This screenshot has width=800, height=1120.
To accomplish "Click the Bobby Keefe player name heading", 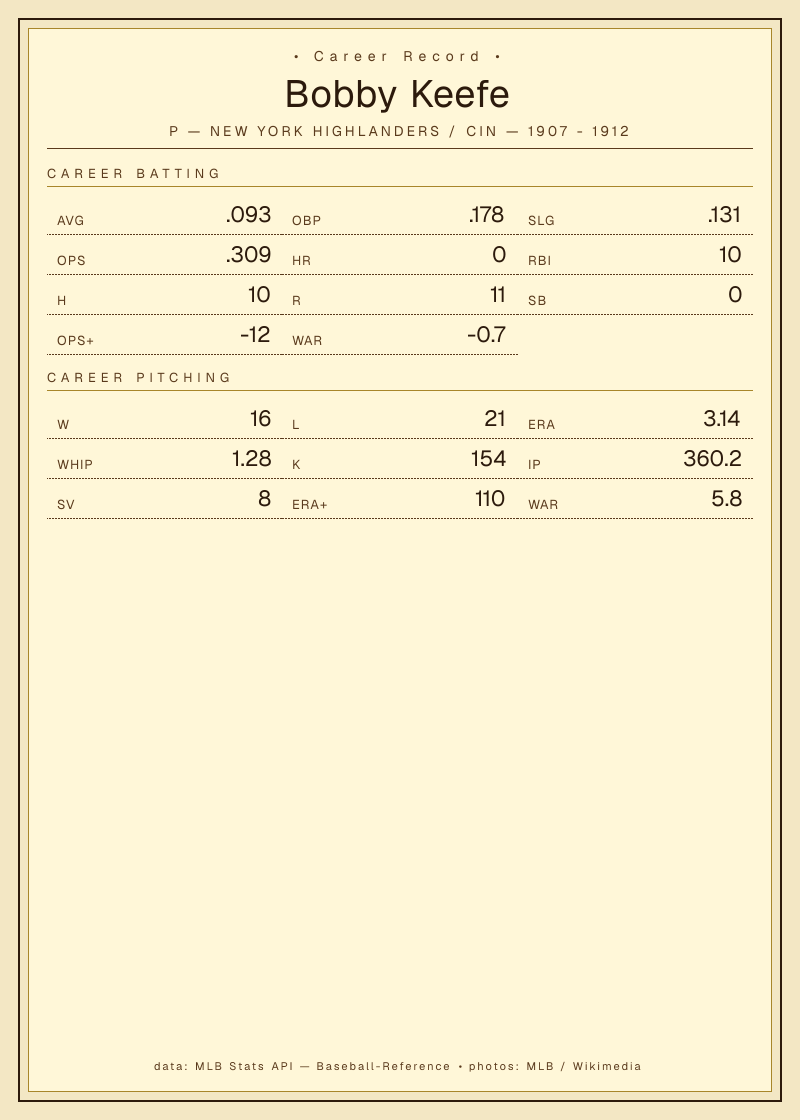I will pos(397,94).
